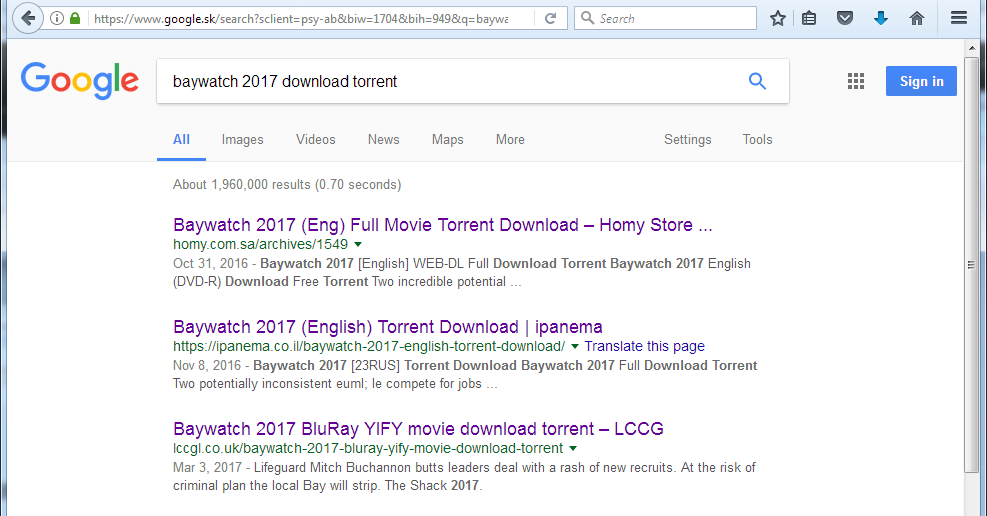Open the Firefox hamburger menu
Image resolution: width=987 pixels, height=516 pixels.
coord(959,18)
